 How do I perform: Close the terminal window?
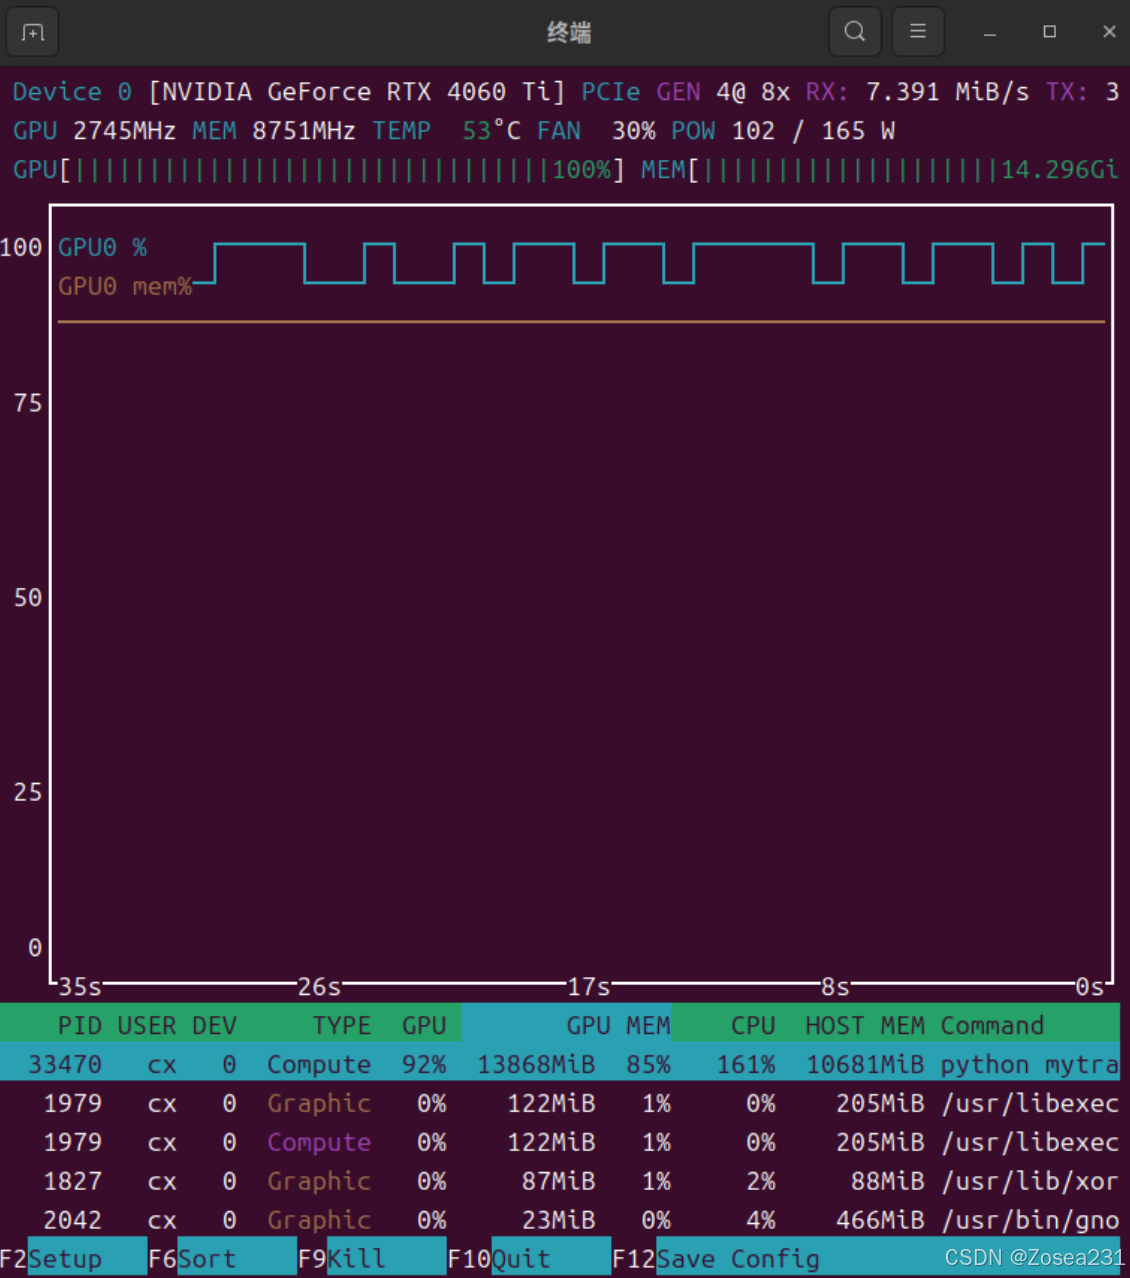tap(1109, 32)
